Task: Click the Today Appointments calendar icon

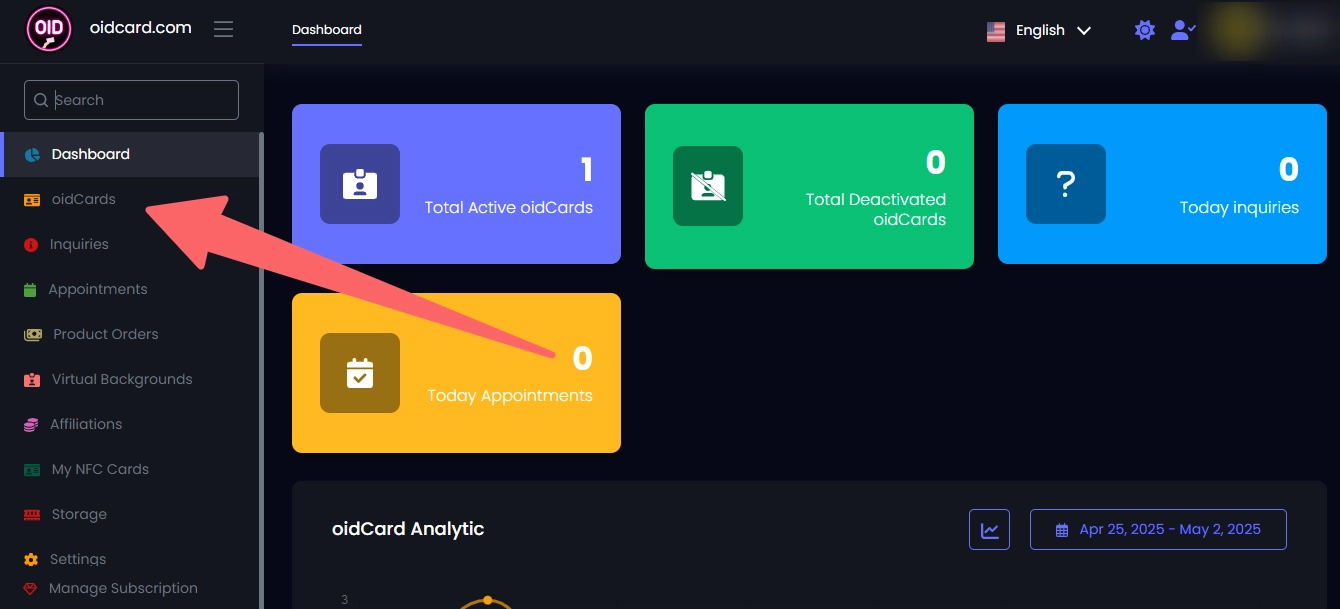Action: (x=360, y=373)
